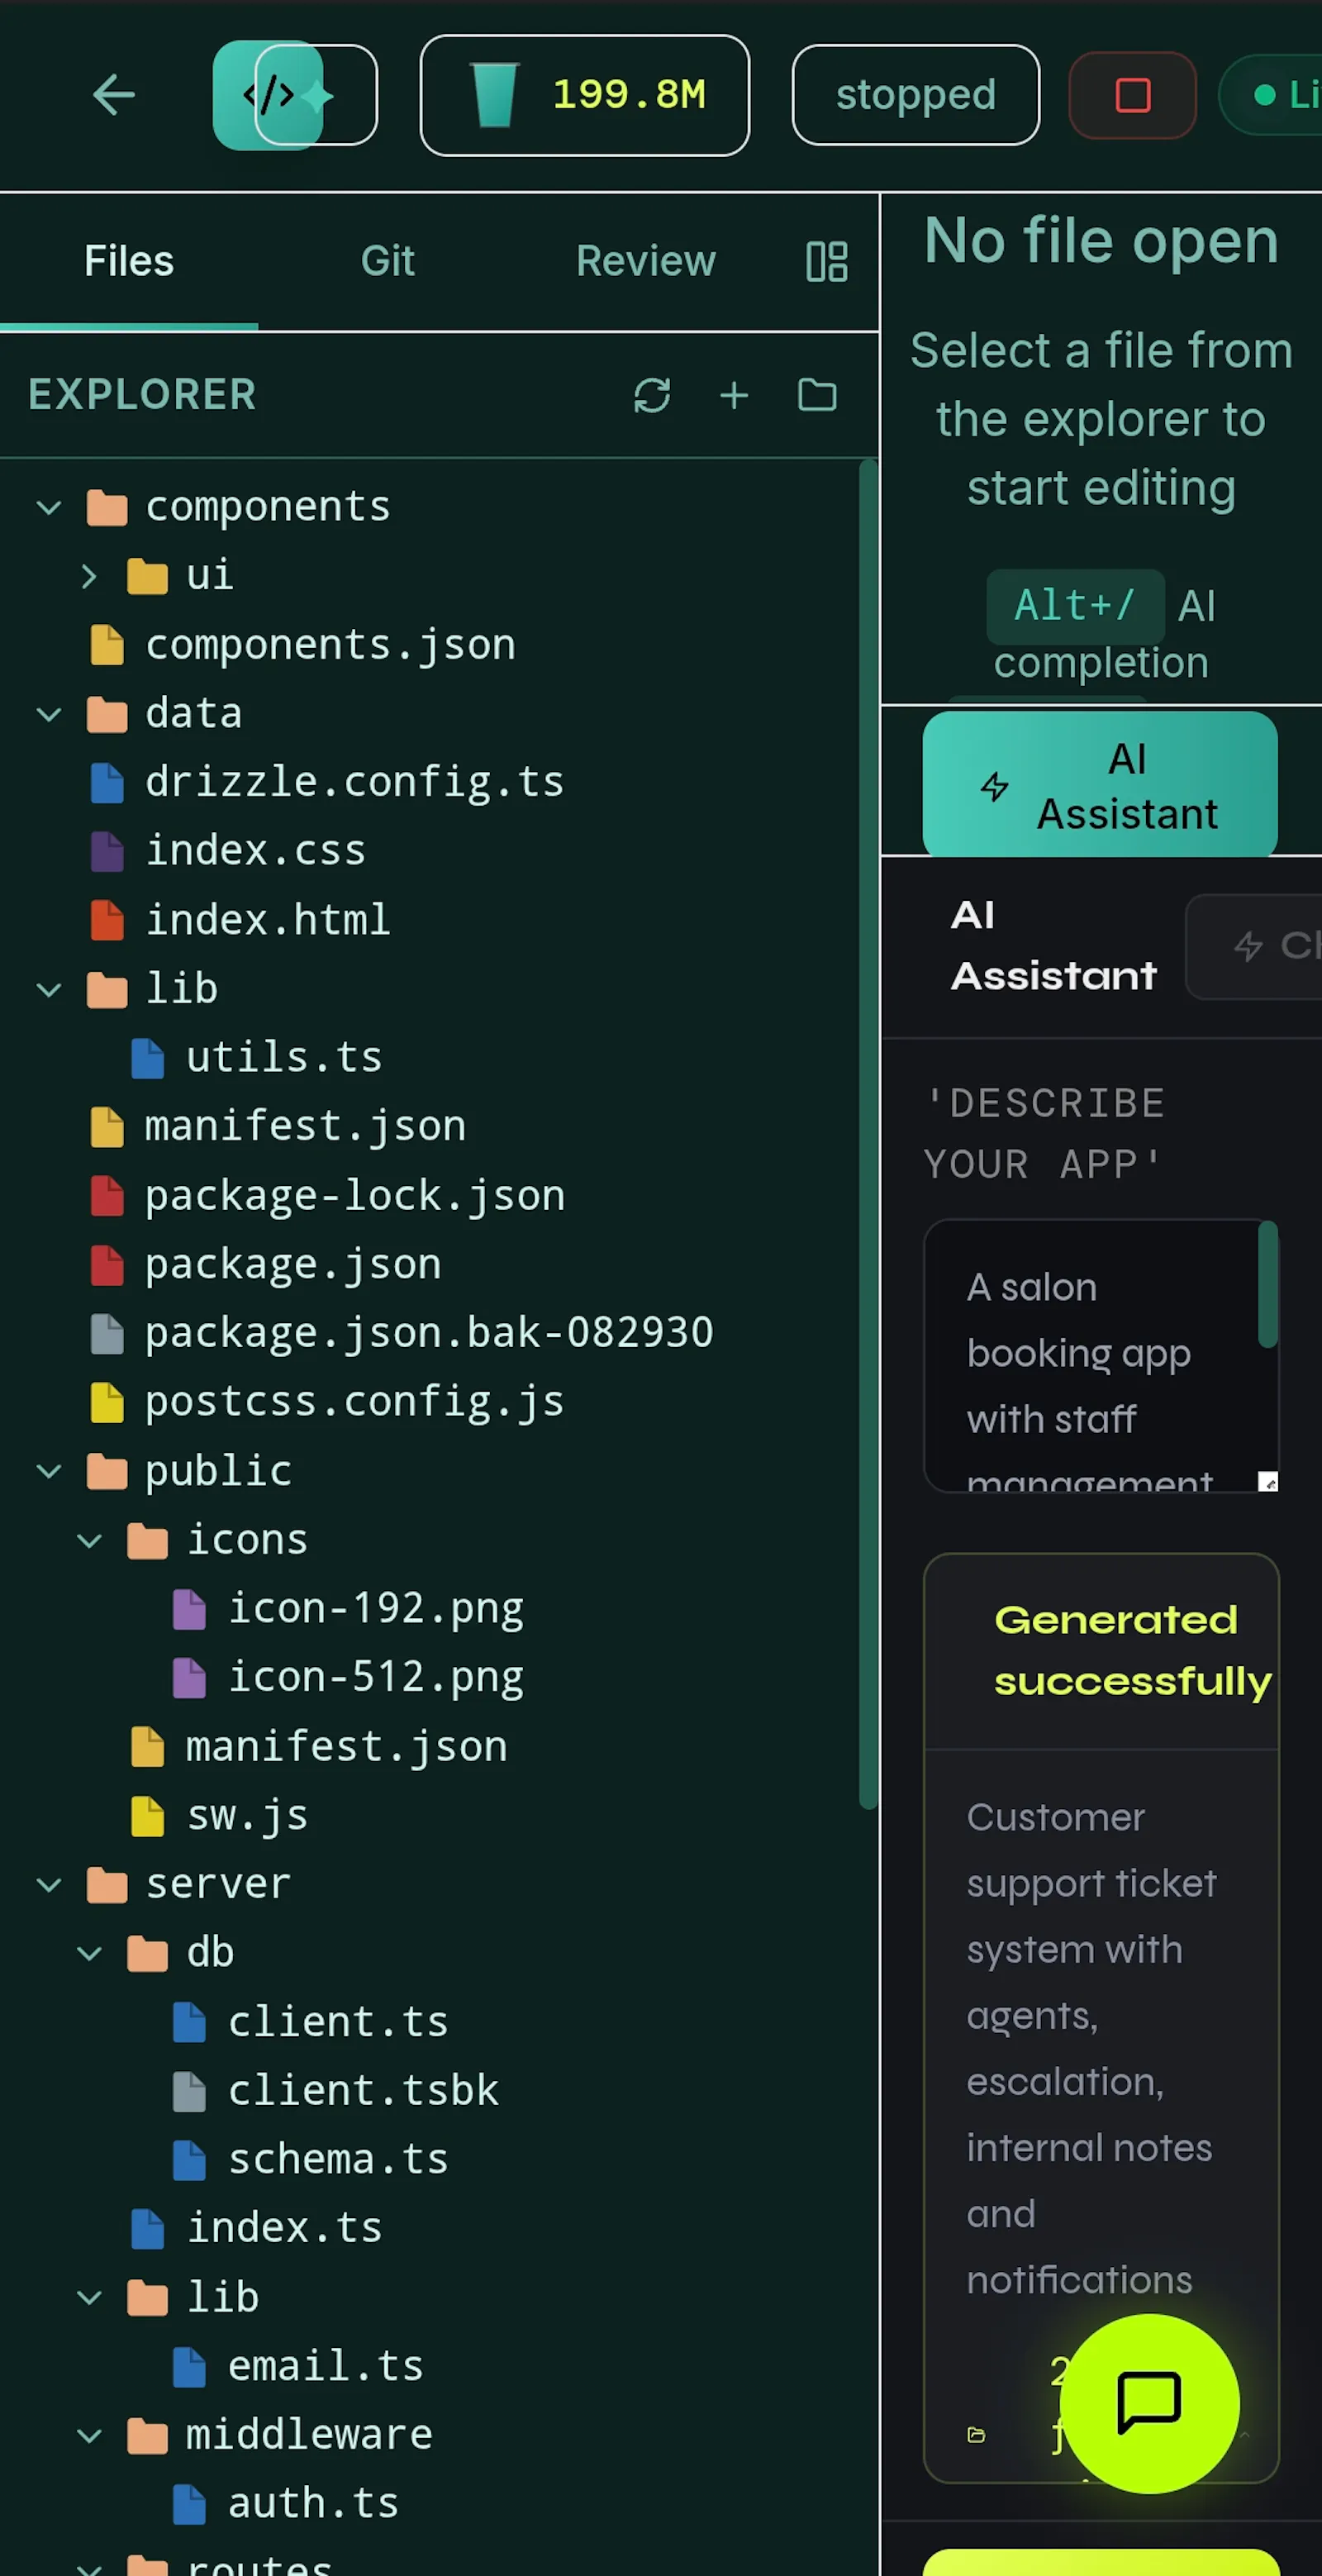Viewport: 1322px width, 2576px height.
Task: Expand the ui folder
Action: [x=89, y=576]
